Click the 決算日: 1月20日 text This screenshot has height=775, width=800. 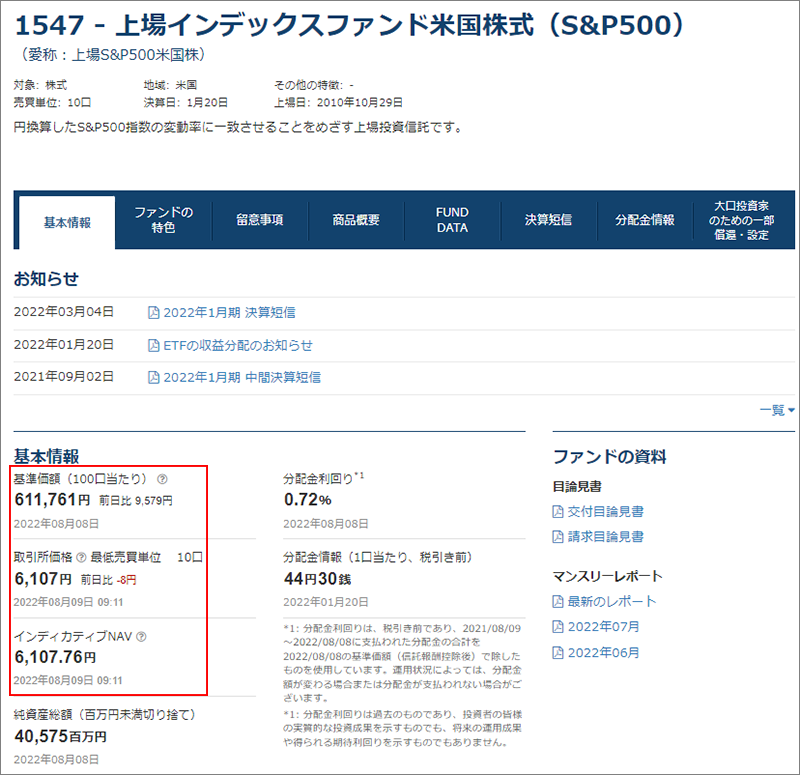186,103
